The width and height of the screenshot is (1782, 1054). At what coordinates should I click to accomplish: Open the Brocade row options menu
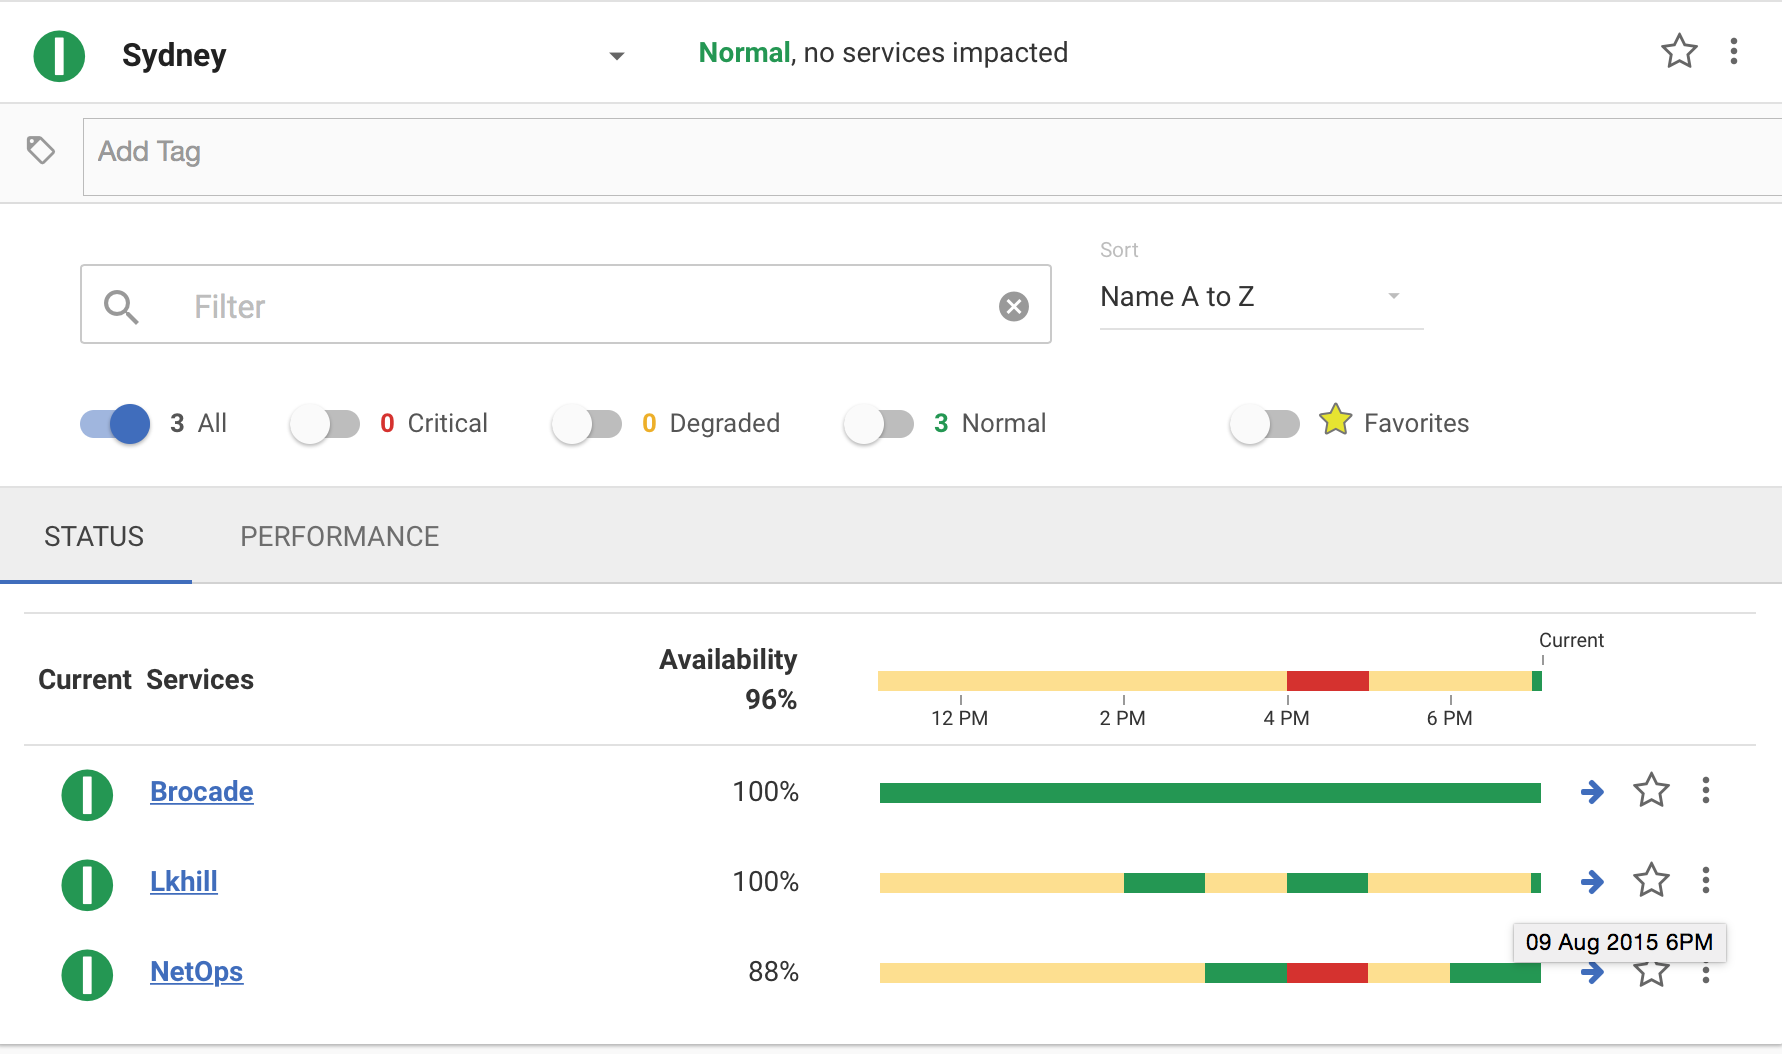coord(1706,791)
